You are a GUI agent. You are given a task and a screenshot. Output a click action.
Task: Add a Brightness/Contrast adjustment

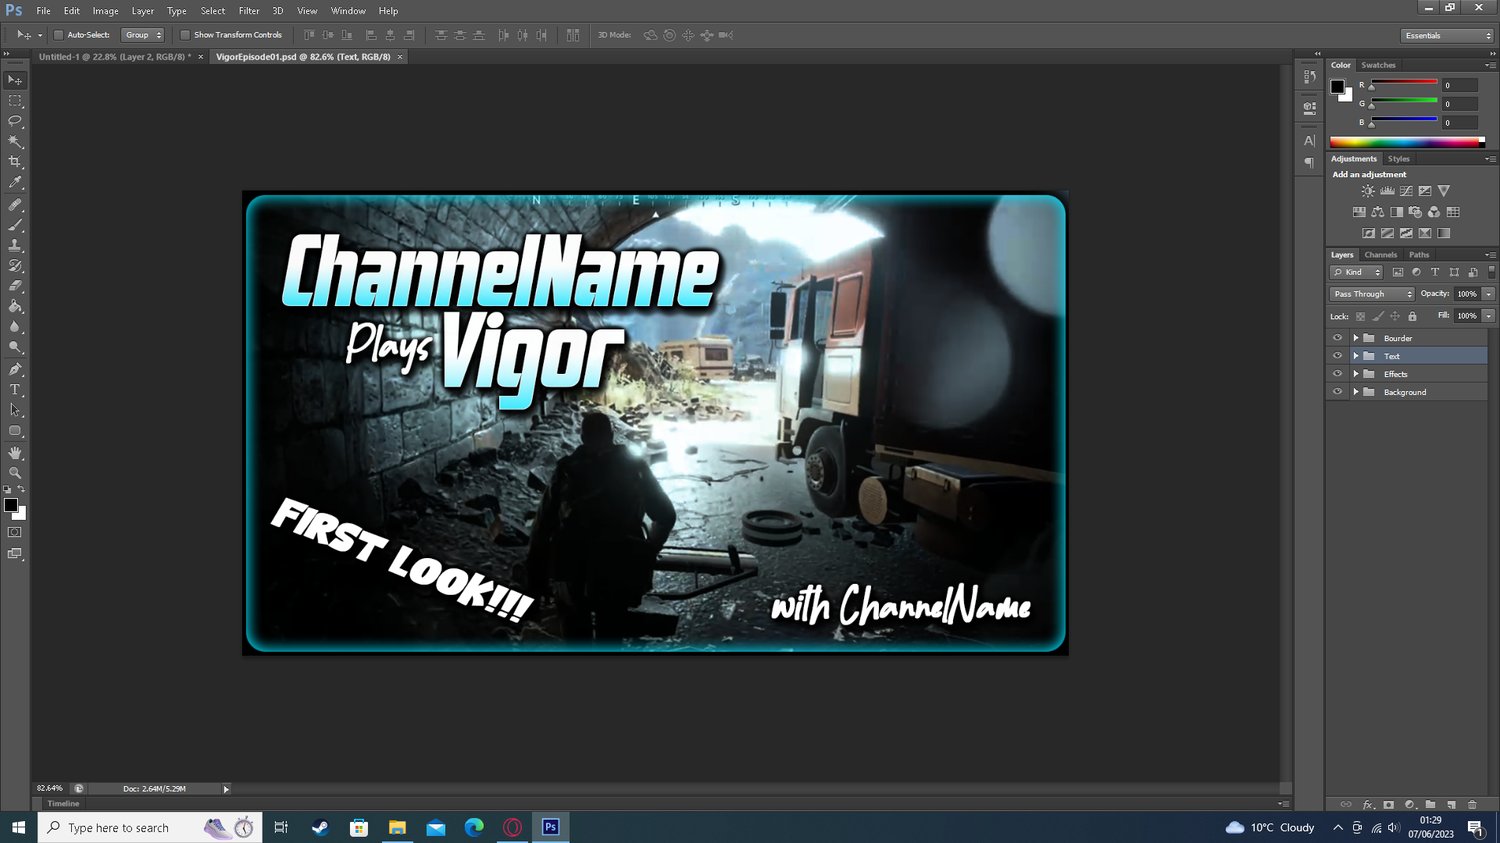point(1368,191)
